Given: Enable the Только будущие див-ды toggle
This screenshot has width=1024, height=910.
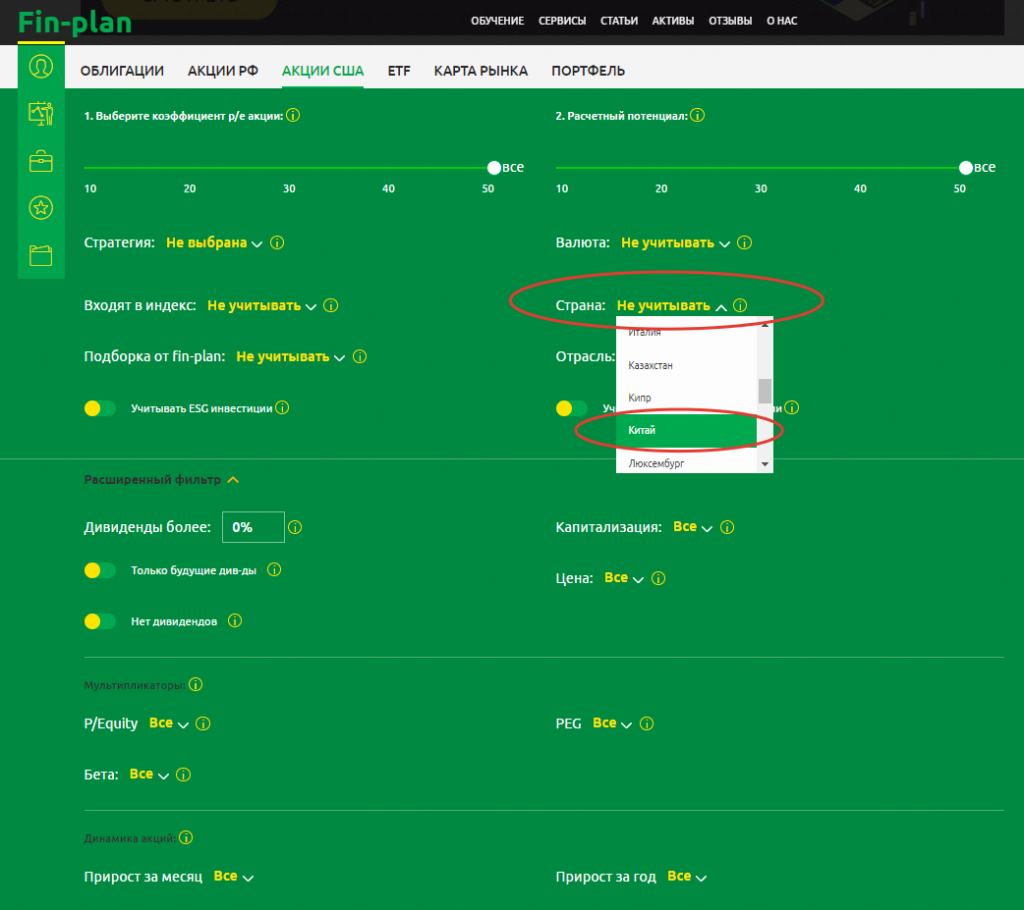Looking at the screenshot, I should 100,570.
